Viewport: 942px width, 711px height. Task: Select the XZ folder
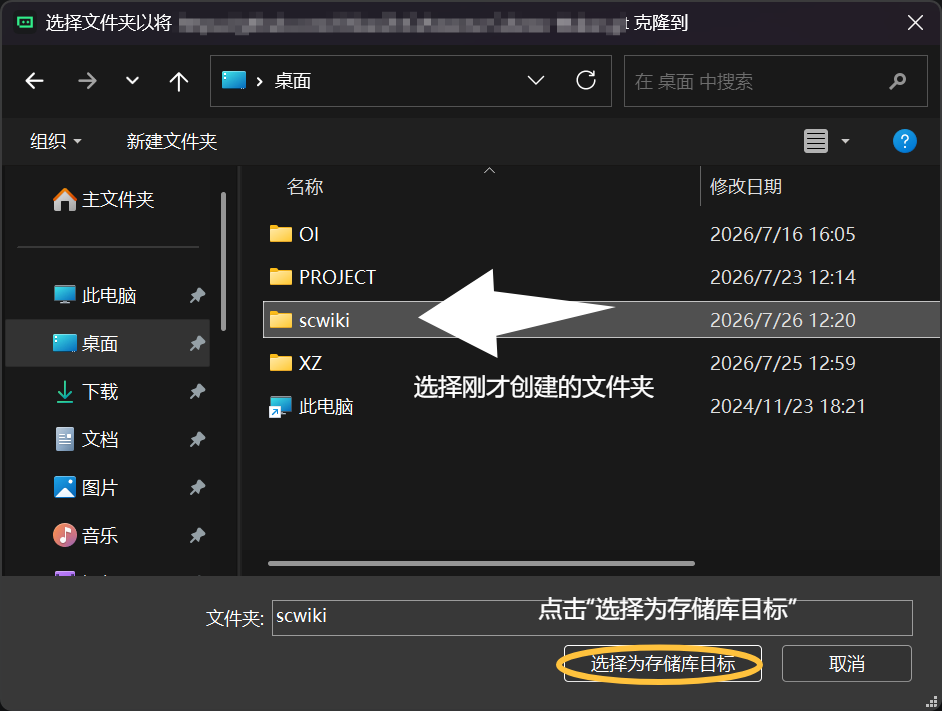[296, 363]
